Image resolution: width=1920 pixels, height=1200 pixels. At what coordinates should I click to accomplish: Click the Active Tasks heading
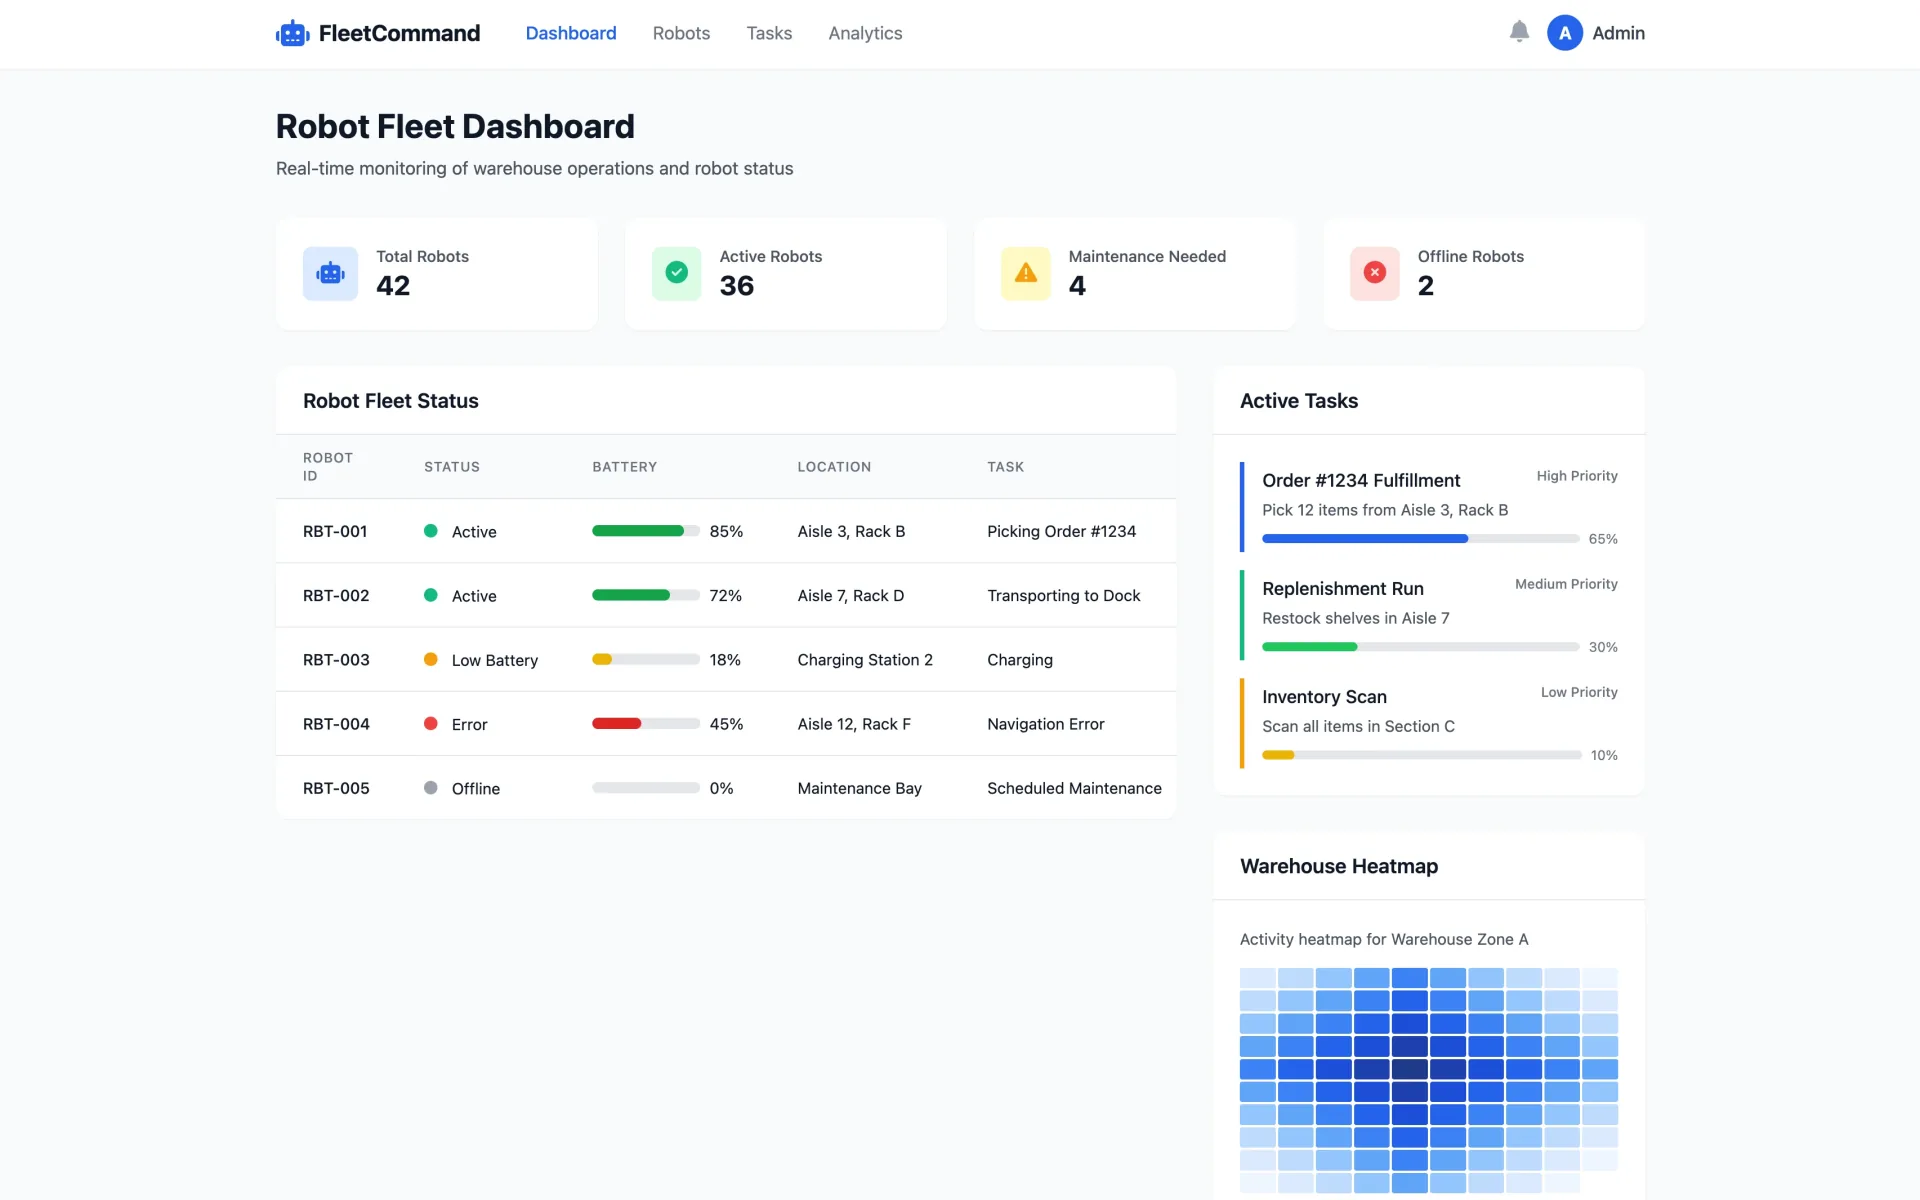(x=1299, y=401)
